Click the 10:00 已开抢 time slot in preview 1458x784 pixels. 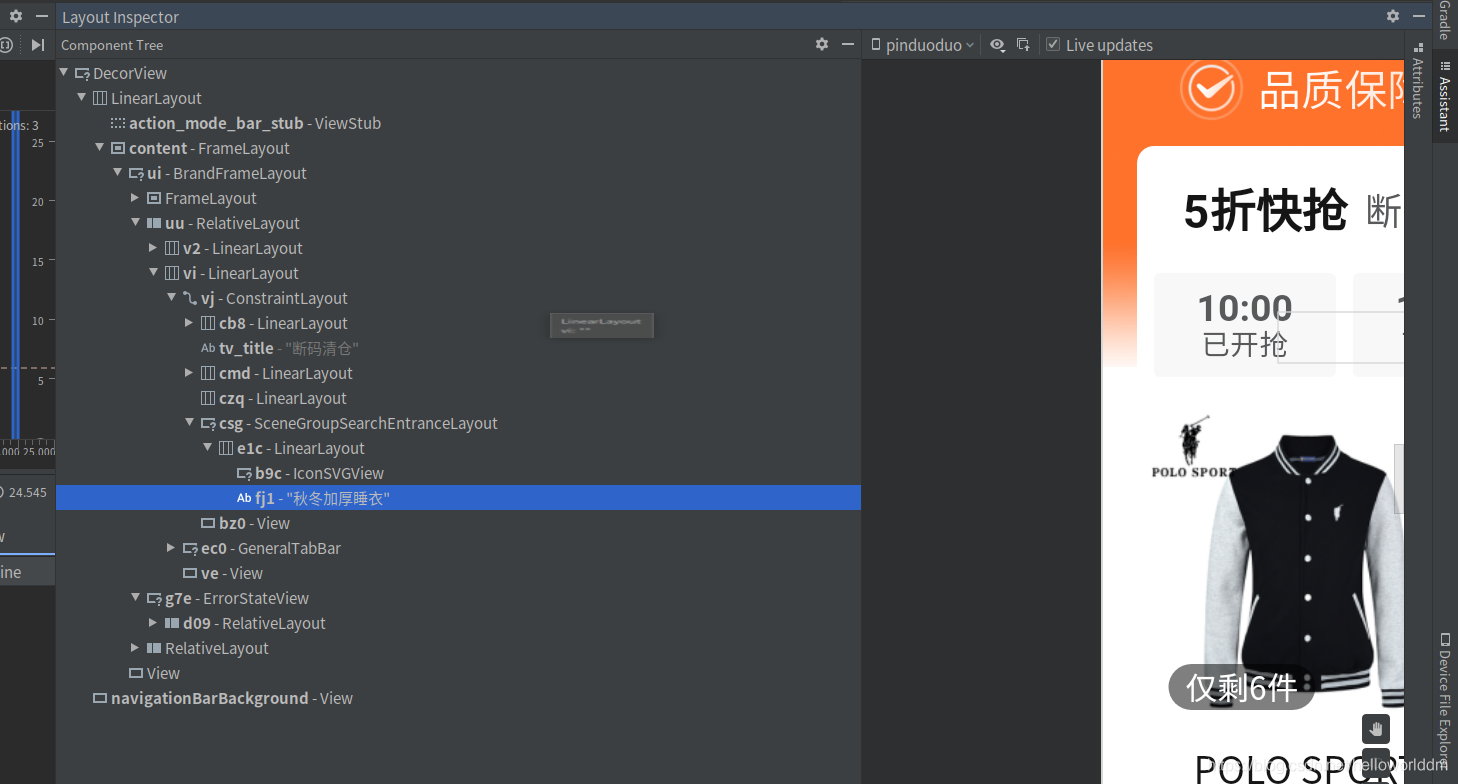(x=1244, y=325)
